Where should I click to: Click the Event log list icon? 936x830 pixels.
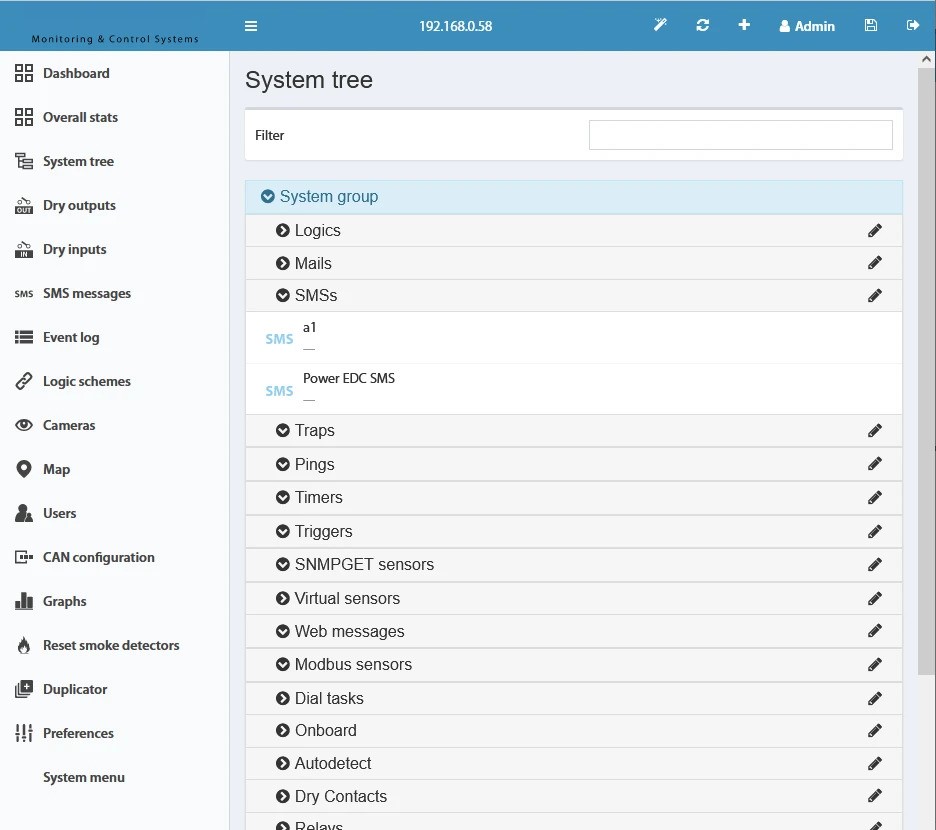pyautogui.click(x=24, y=337)
